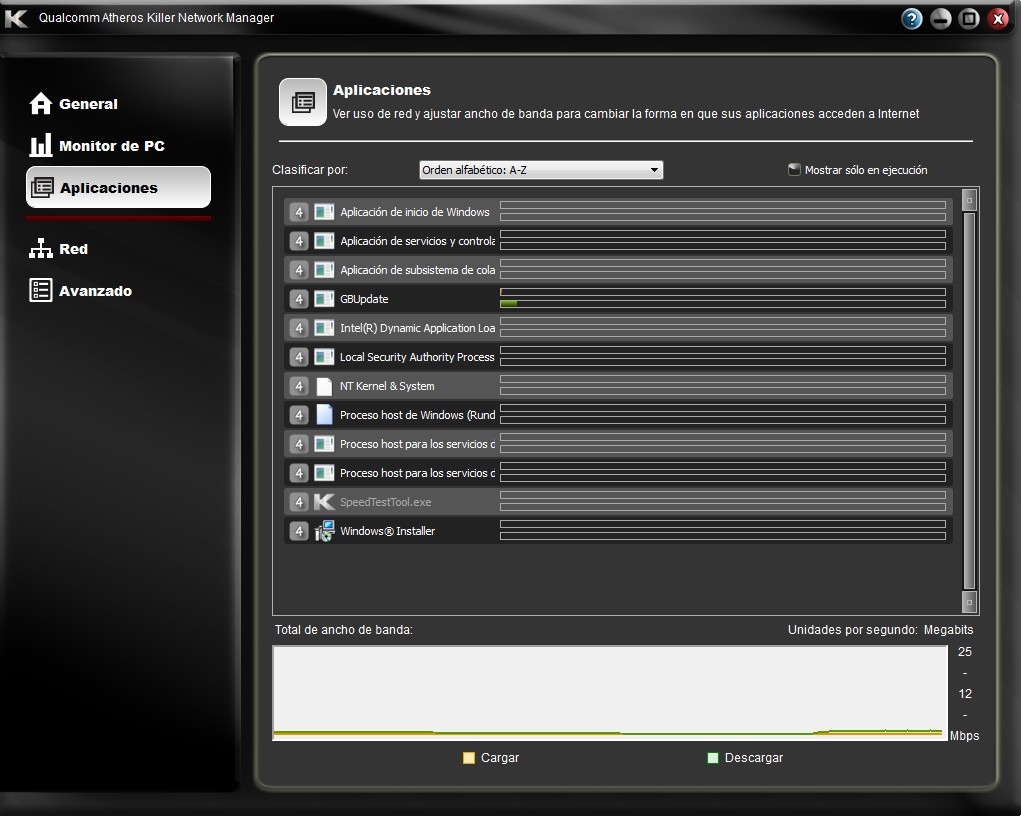Click the Descargar green legend swatch
The image size is (1021, 818).
coord(712,757)
